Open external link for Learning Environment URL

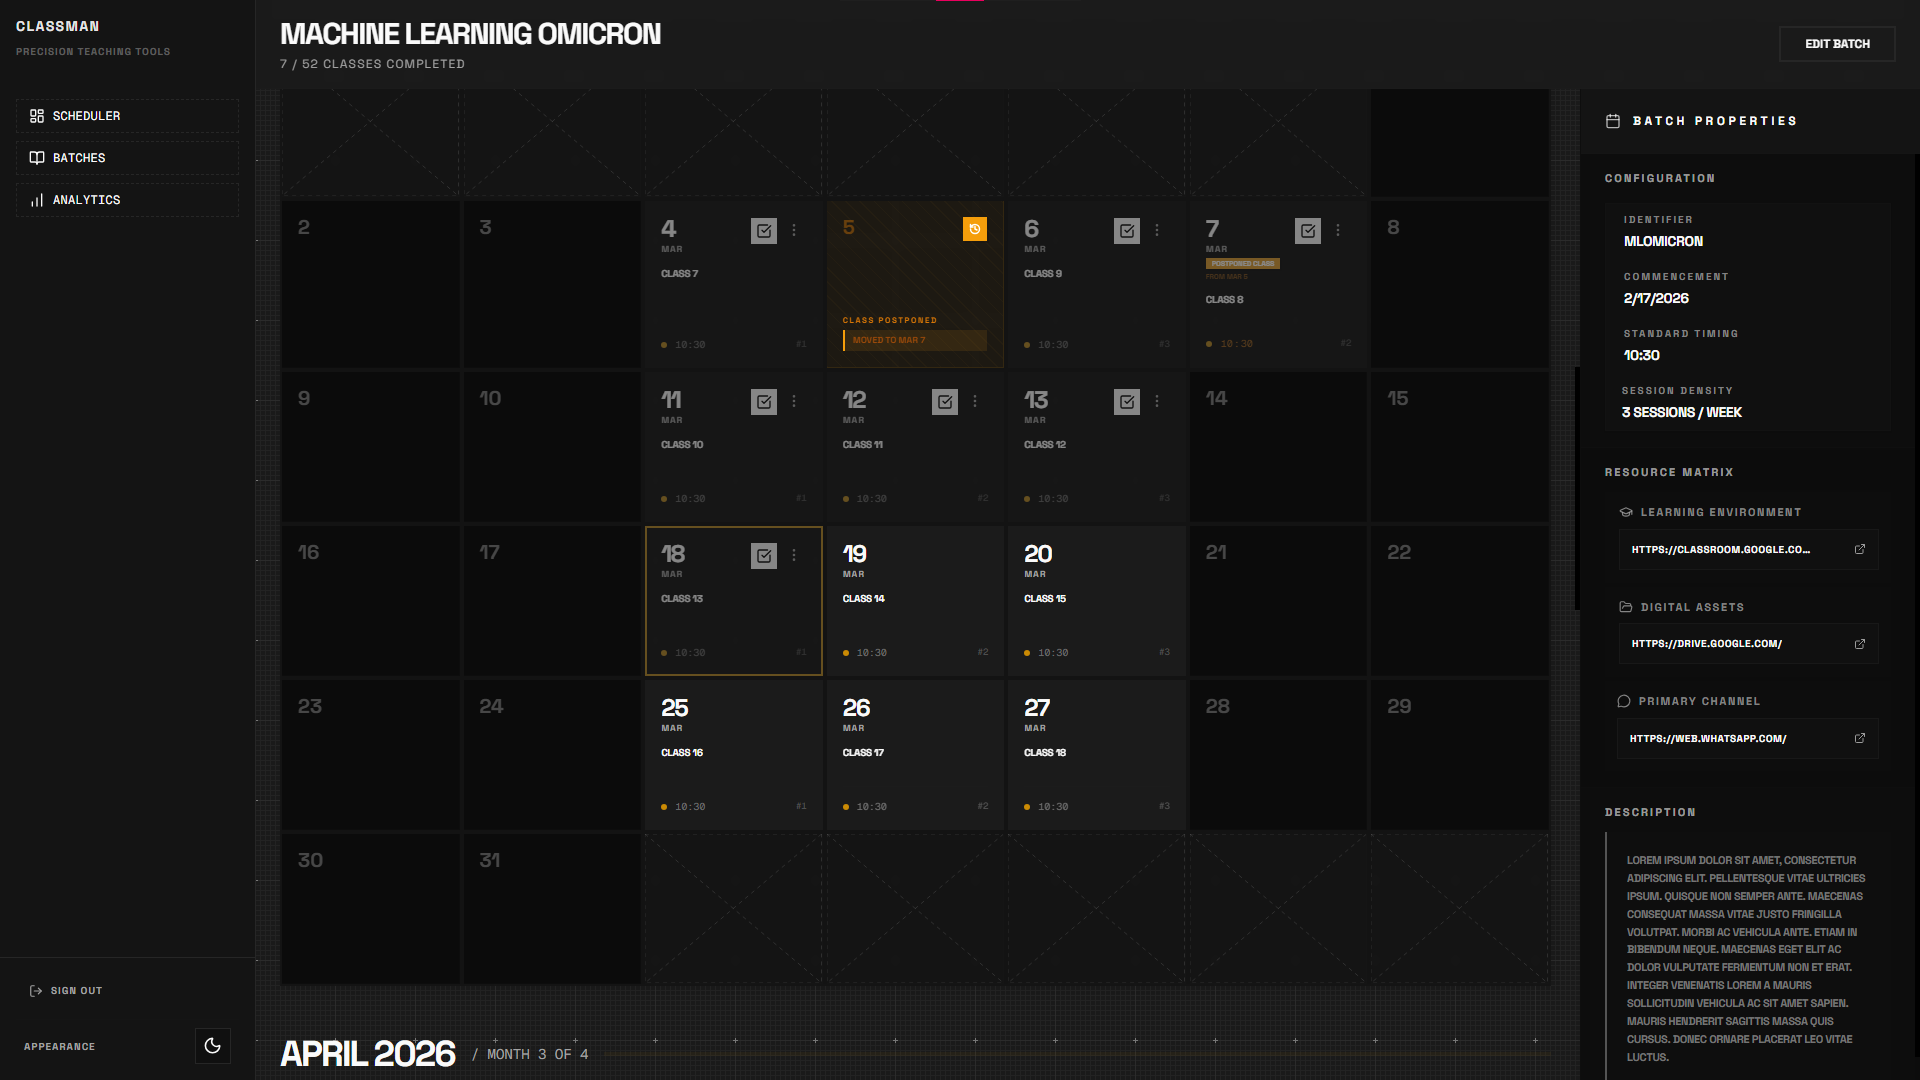(x=1860, y=549)
